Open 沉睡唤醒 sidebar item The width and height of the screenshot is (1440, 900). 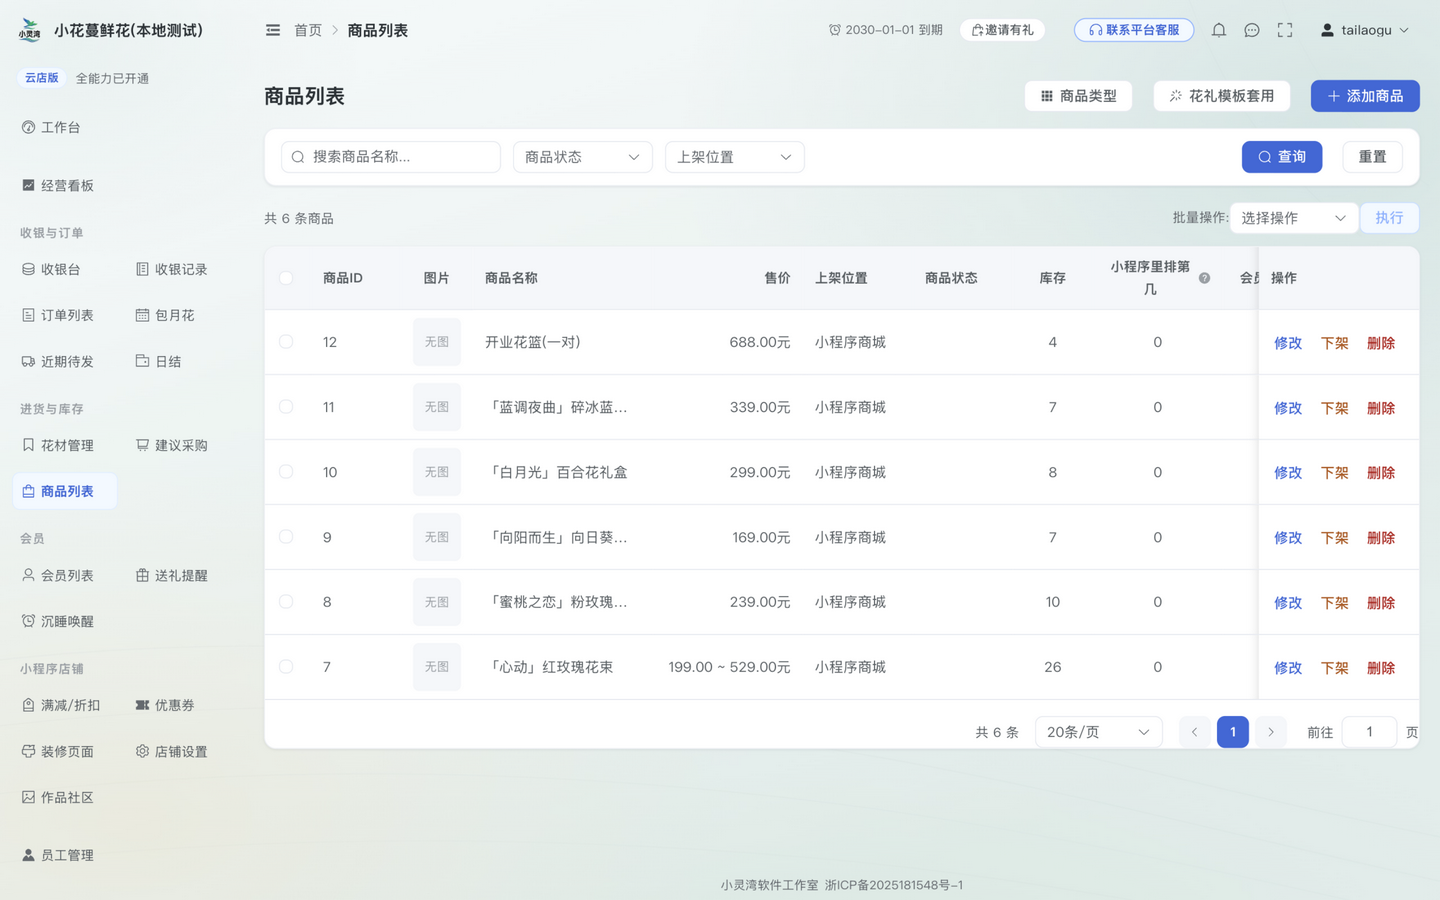click(58, 621)
